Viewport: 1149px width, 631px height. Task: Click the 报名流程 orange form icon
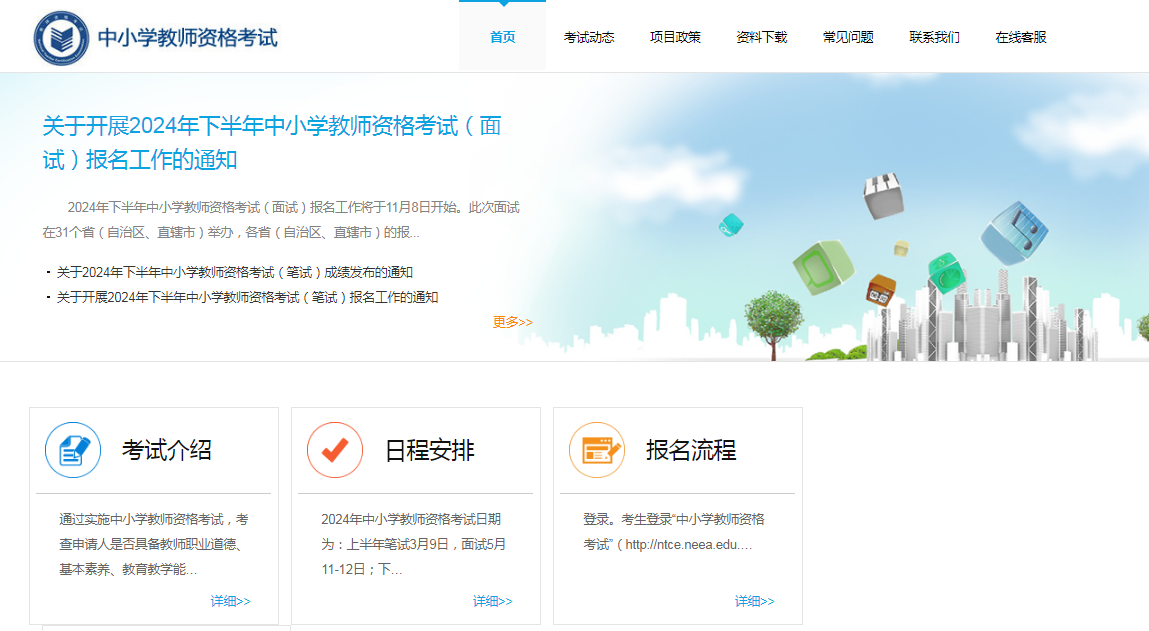[597, 450]
